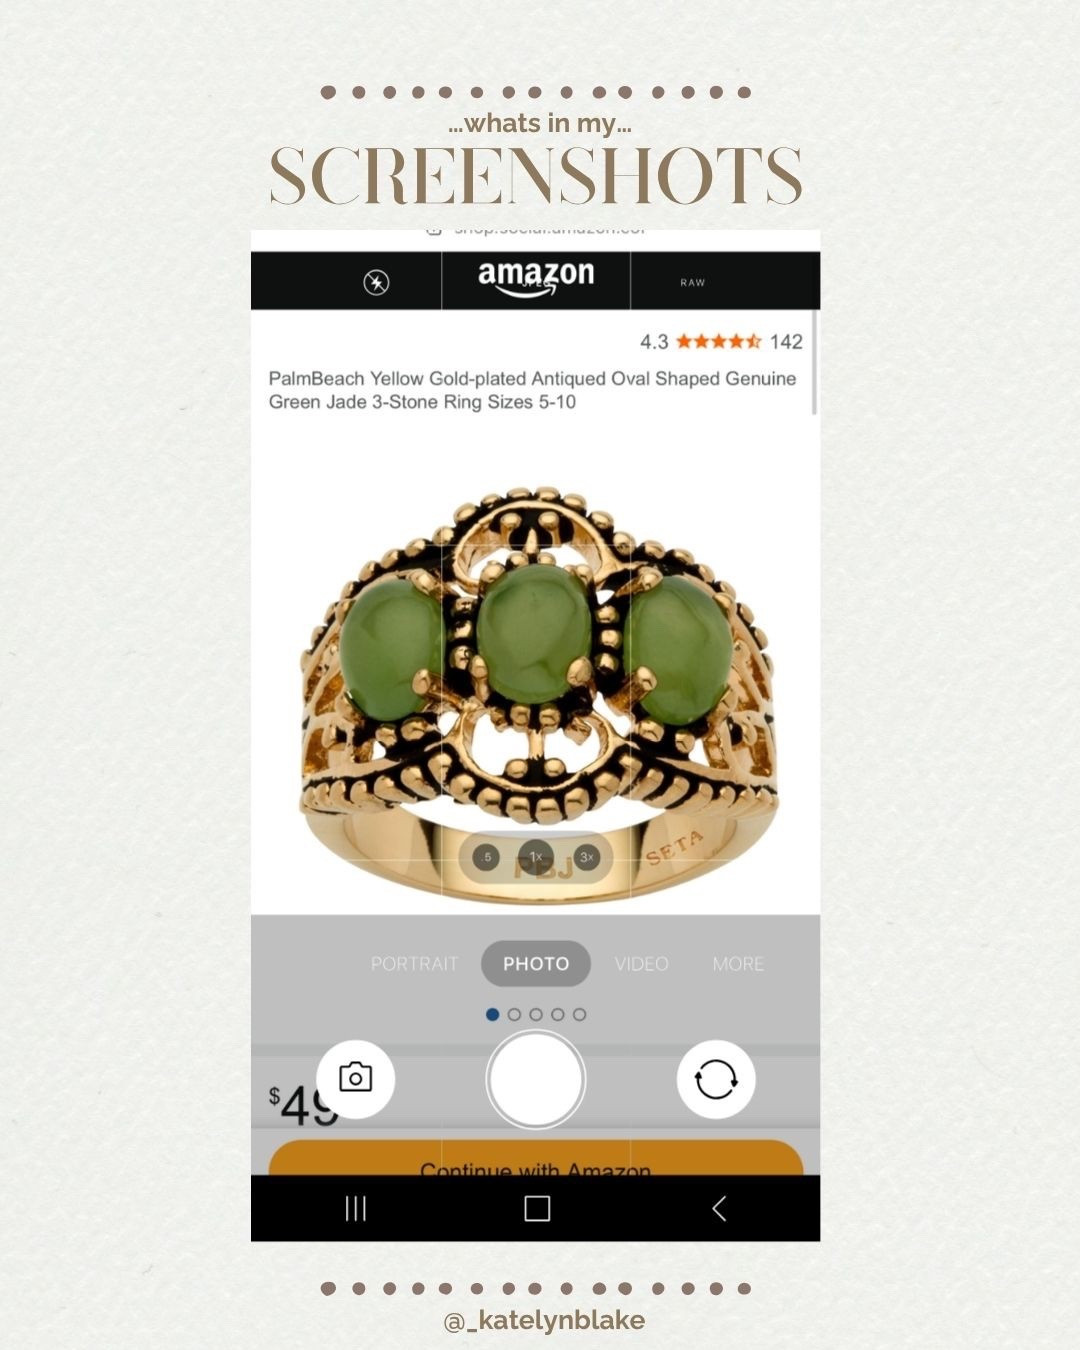Open the 4.3 star rating reviews

[718, 342]
